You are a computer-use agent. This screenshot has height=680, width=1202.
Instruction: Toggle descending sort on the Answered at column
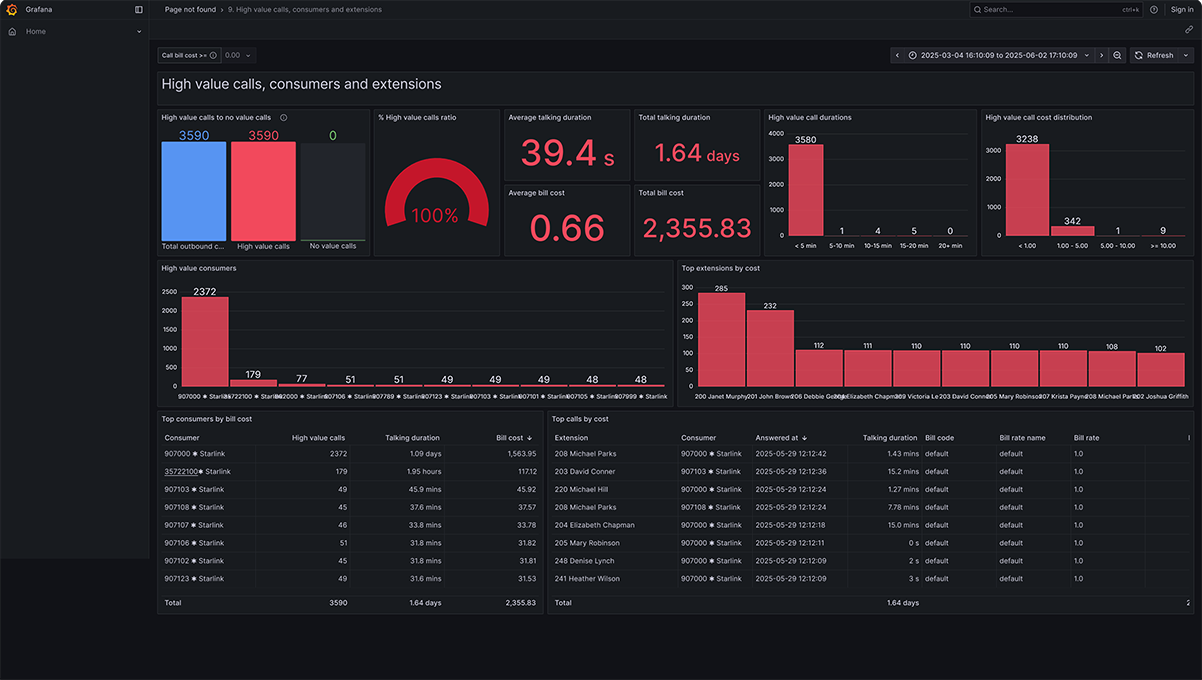785,437
